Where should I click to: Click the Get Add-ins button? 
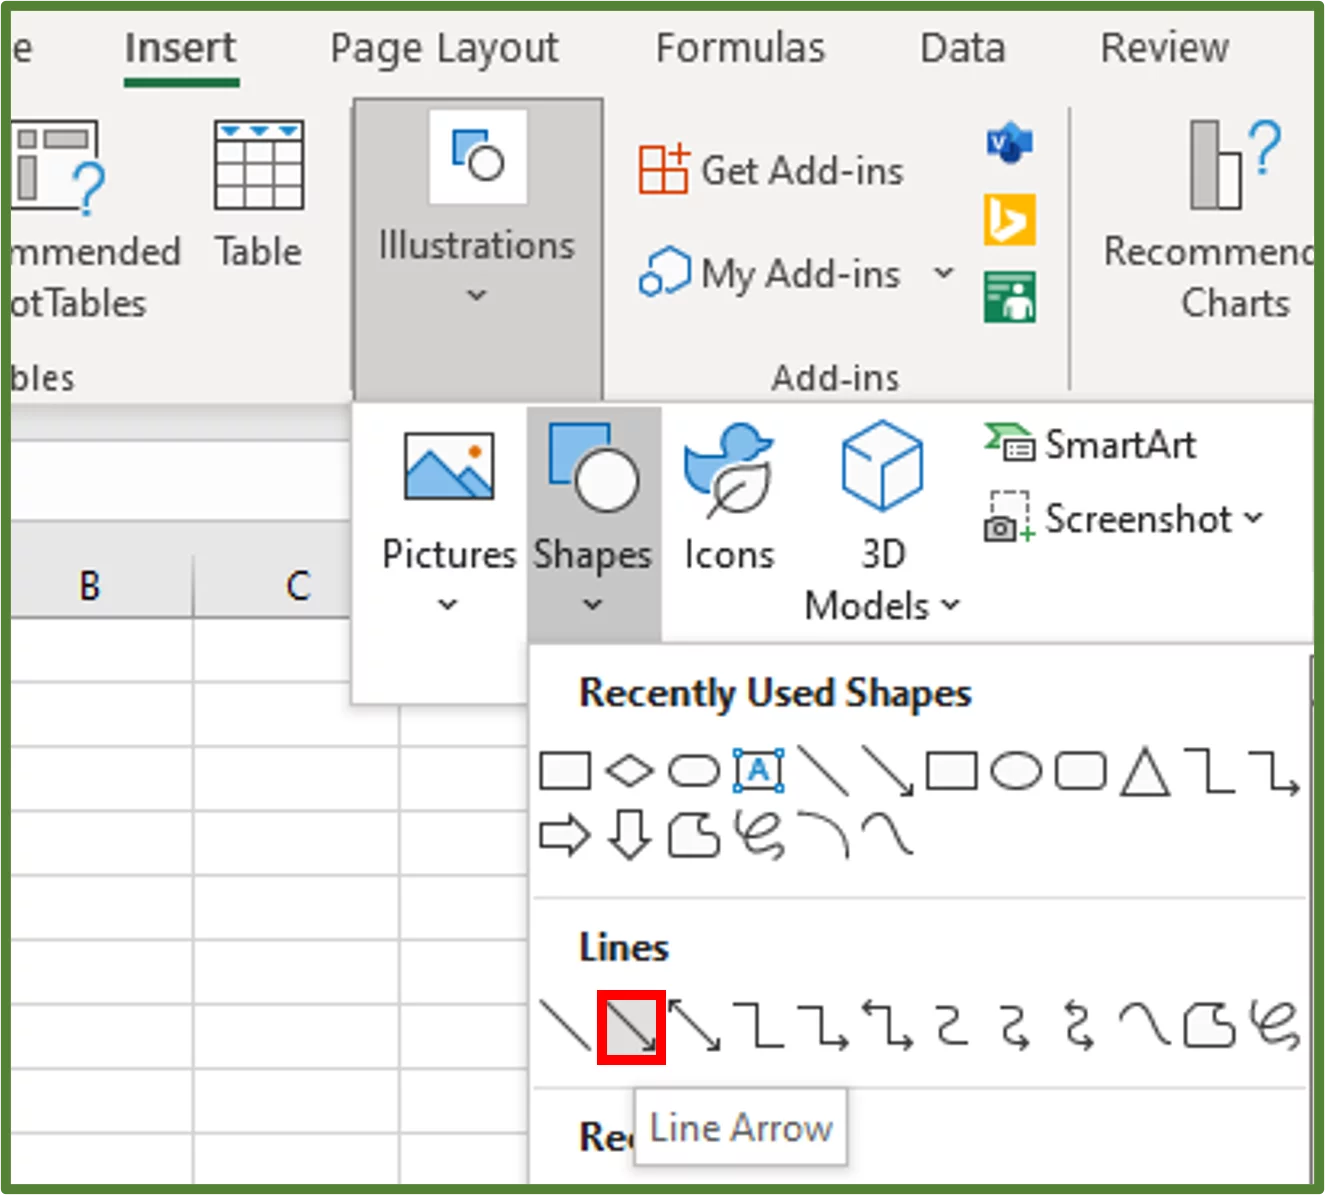point(772,171)
